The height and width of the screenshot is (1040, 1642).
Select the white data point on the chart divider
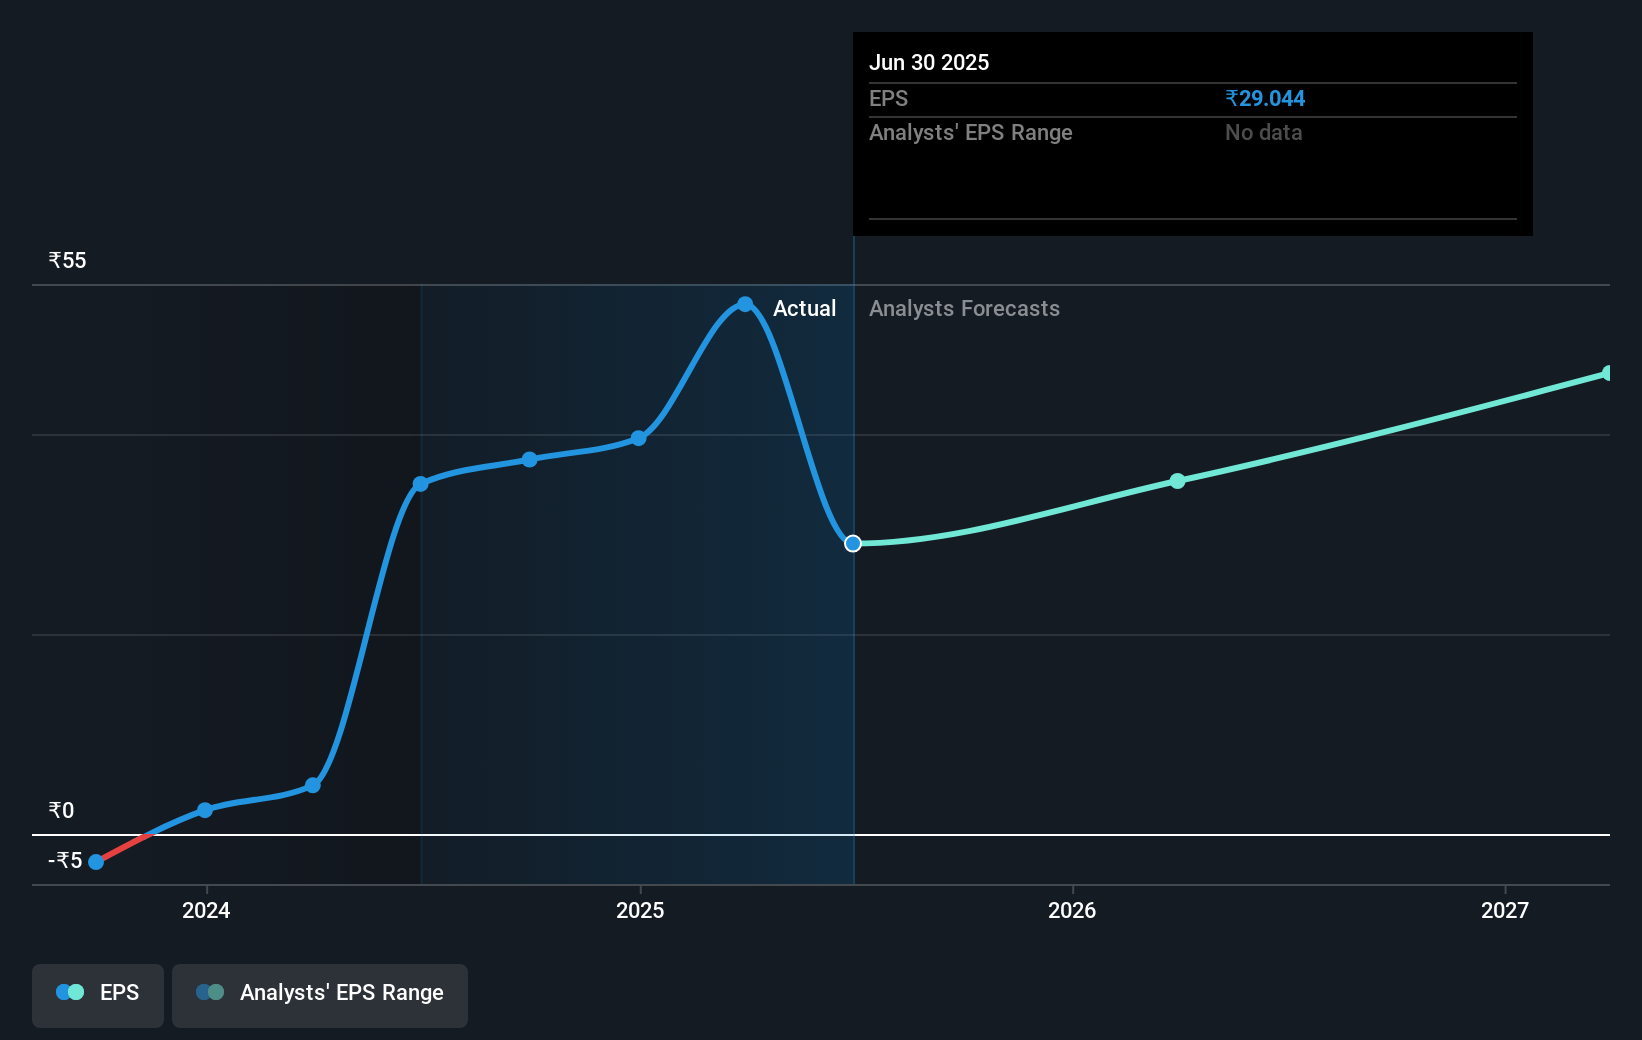pyautogui.click(x=853, y=544)
